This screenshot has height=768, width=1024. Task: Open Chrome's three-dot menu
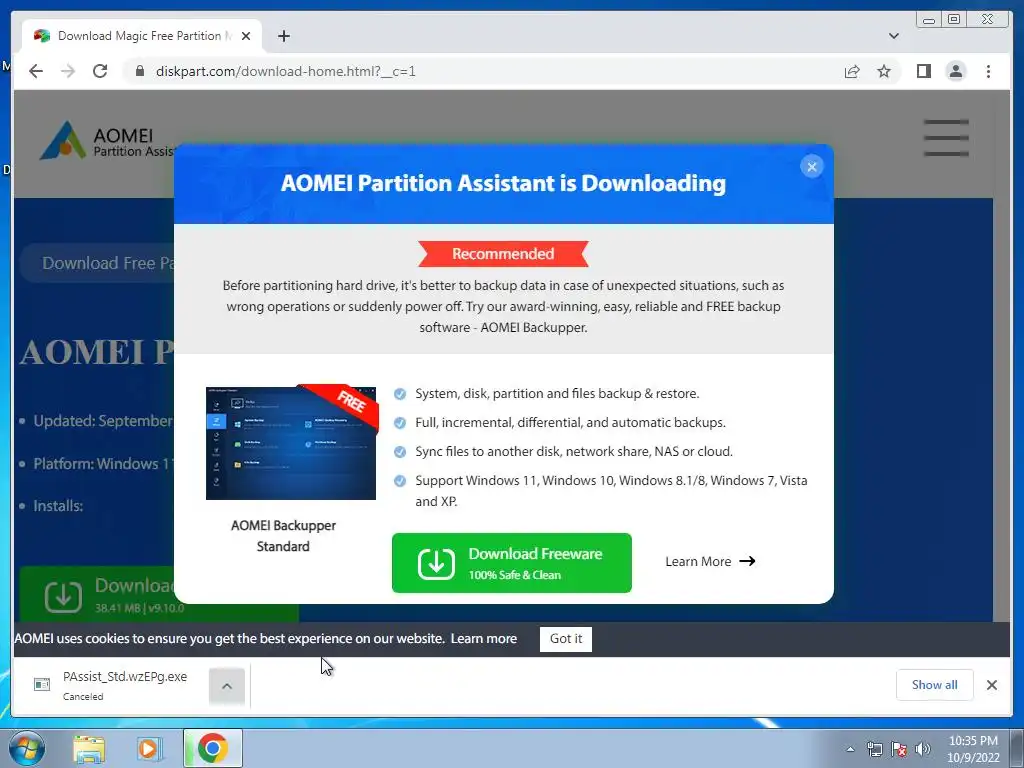tap(988, 71)
